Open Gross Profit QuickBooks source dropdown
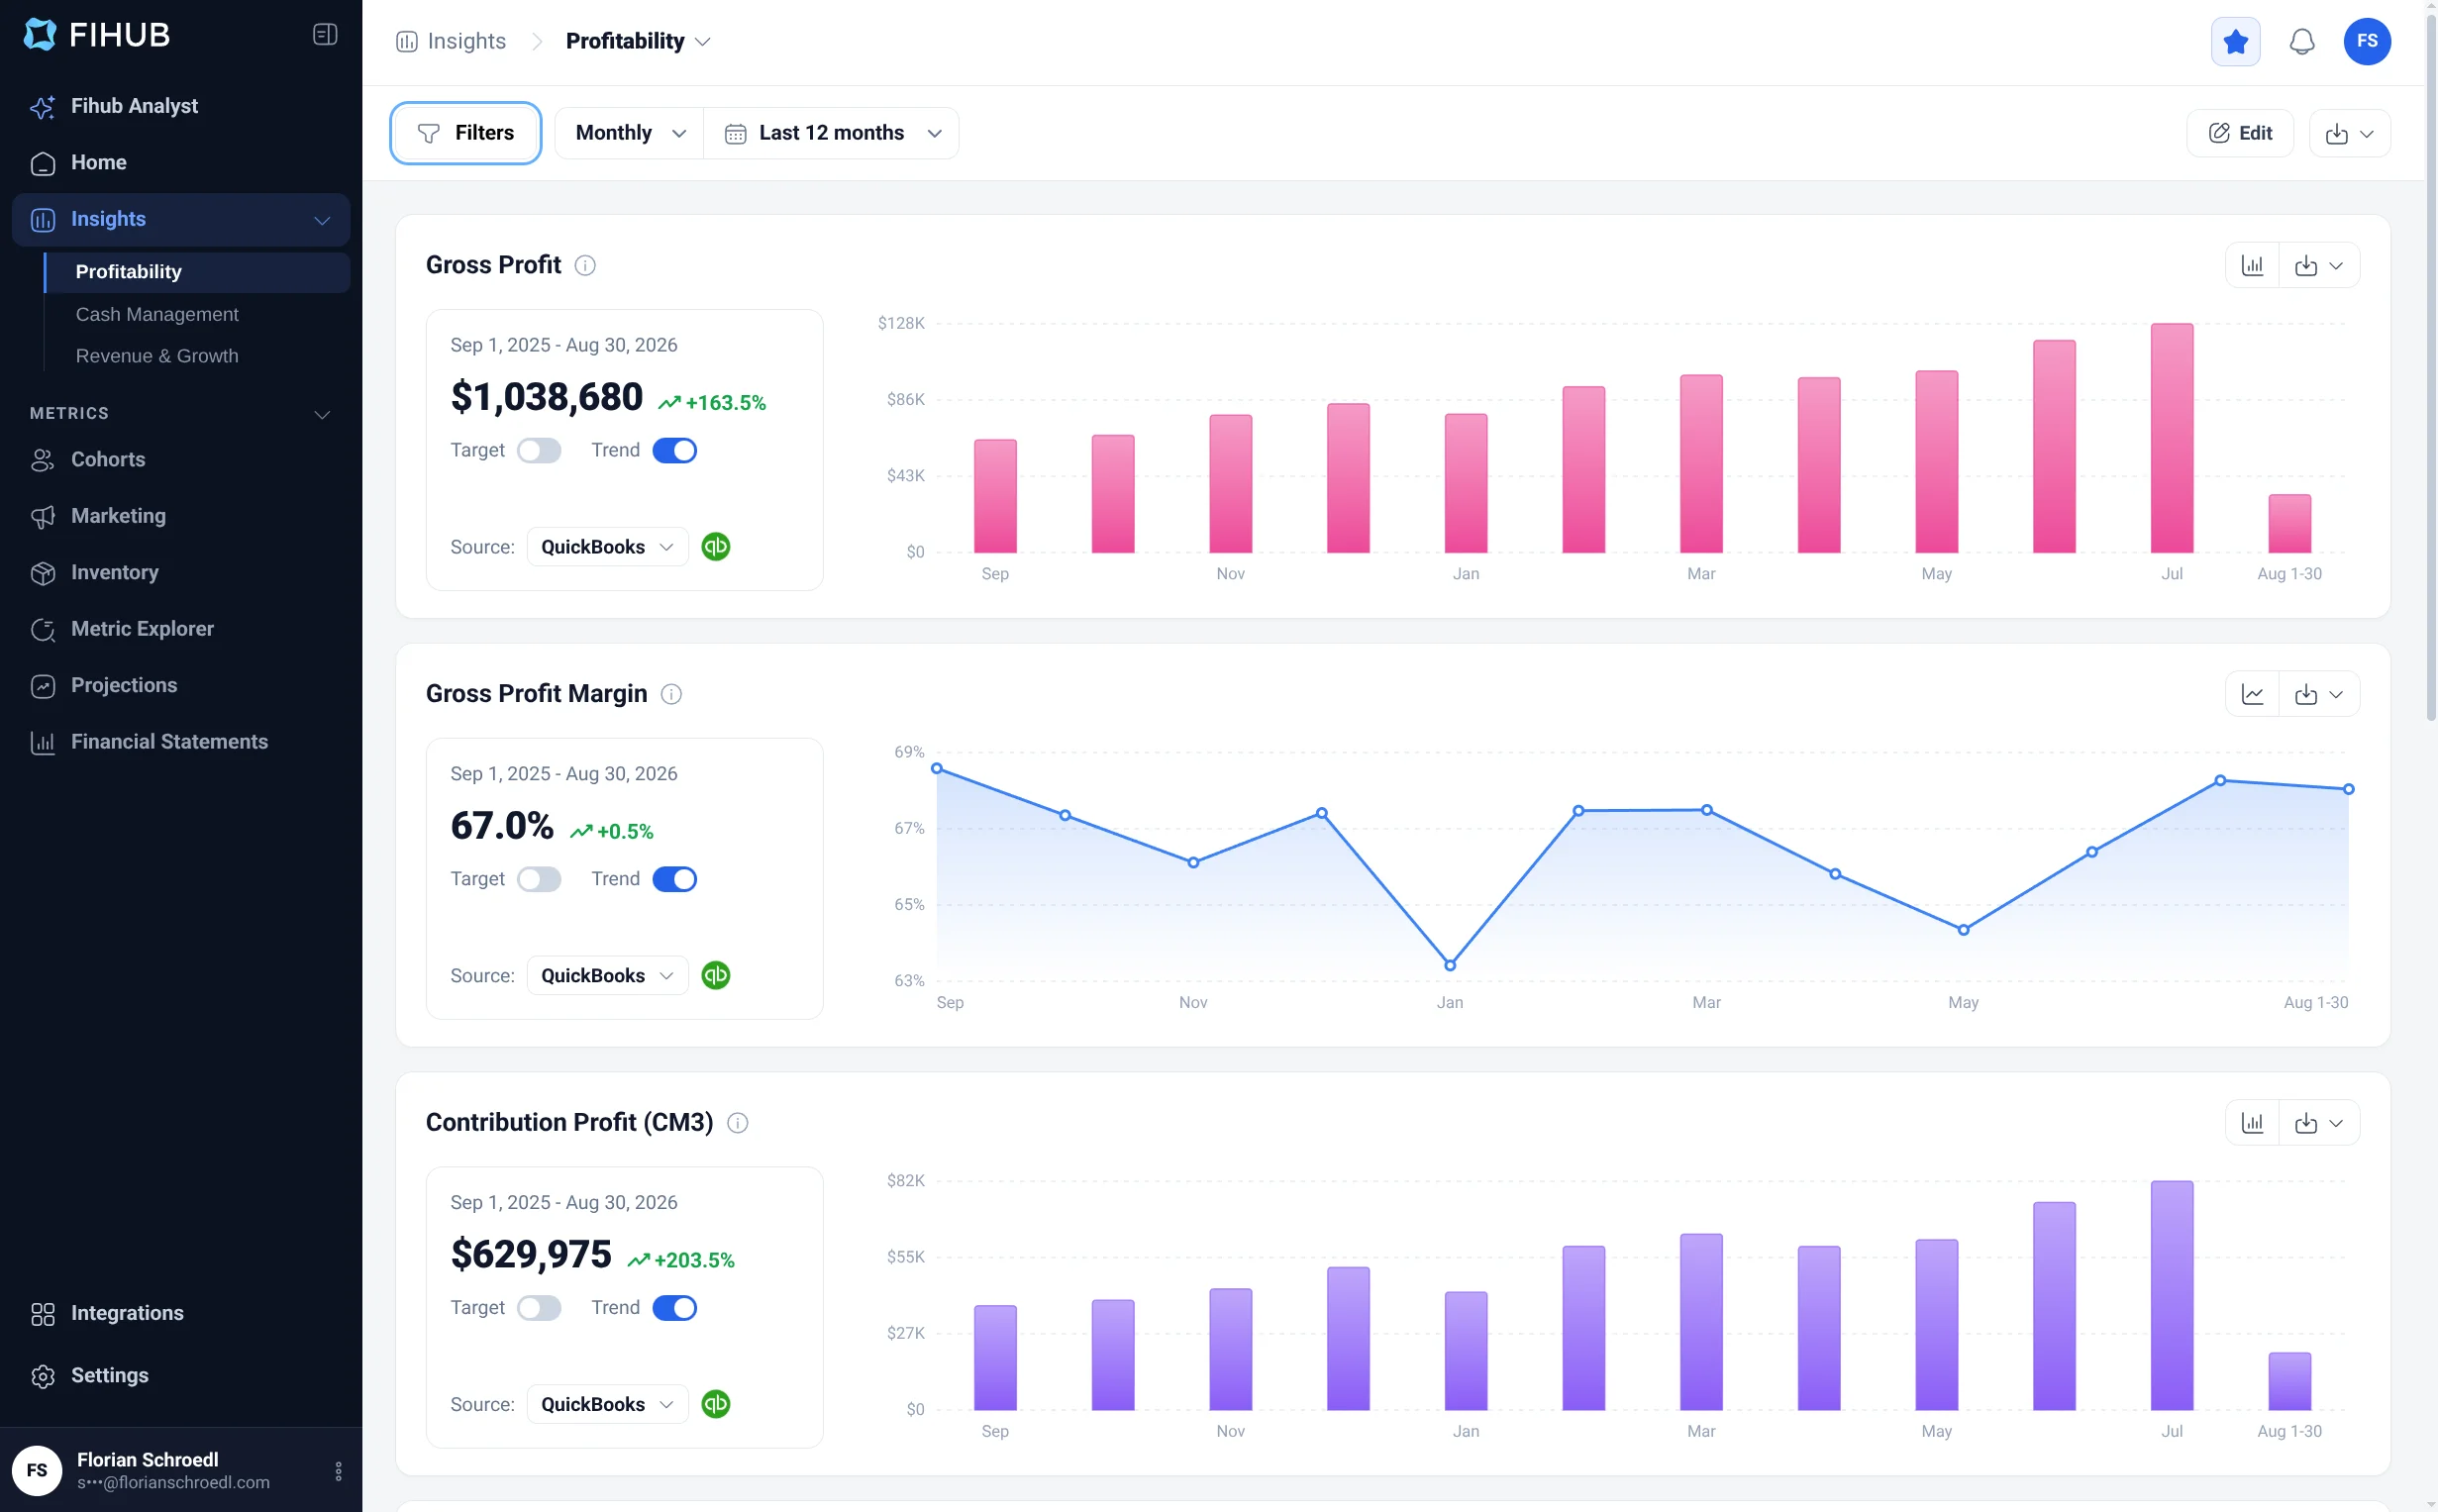The height and width of the screenshot is (1512, 2438). coord(607,547)
